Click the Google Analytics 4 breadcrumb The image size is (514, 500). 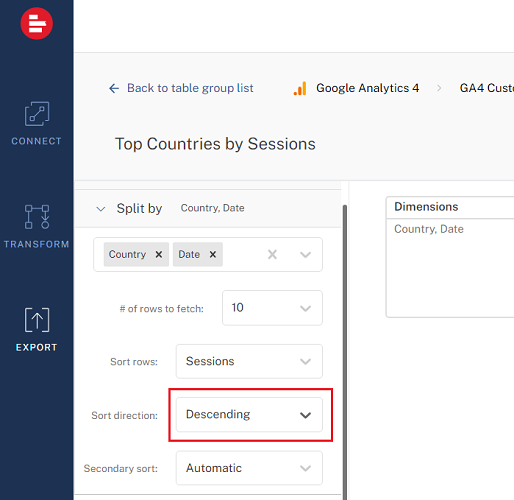pyautogui.click(x=367, y=88)
